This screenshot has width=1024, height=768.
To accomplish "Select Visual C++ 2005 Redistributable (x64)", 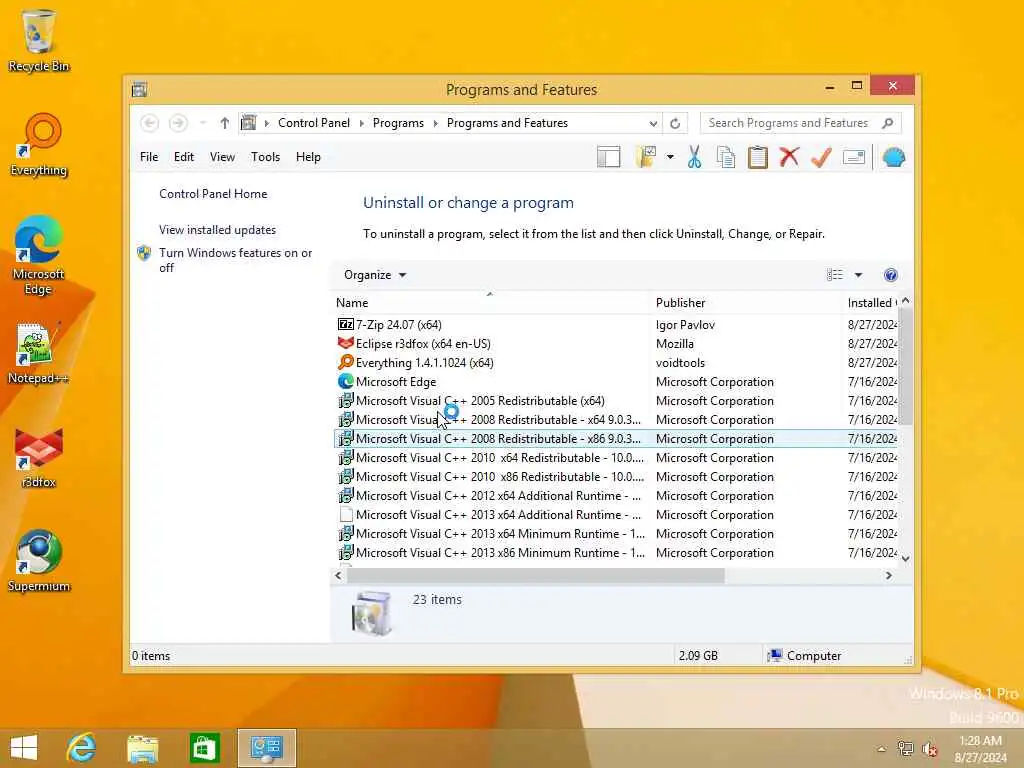I will [x=480, y=400].
